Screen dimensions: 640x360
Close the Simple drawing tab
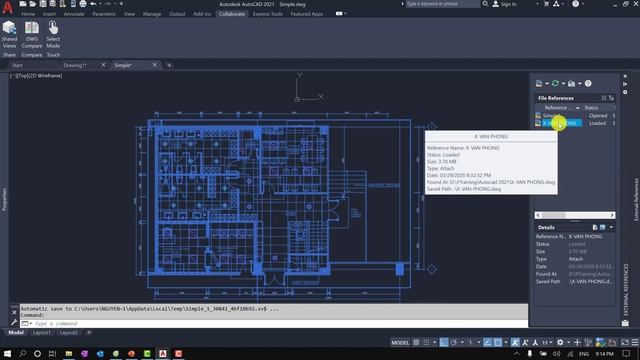[155, 65]
